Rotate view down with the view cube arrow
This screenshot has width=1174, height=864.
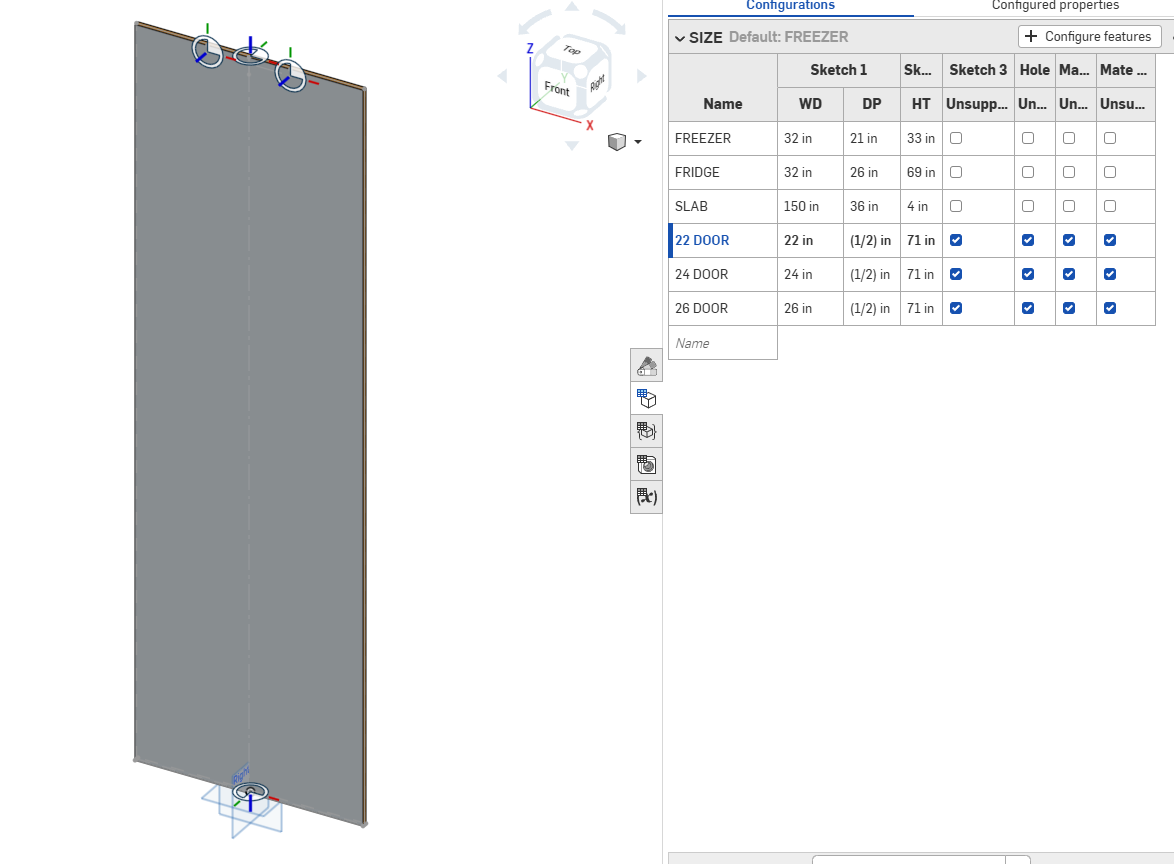572,145
